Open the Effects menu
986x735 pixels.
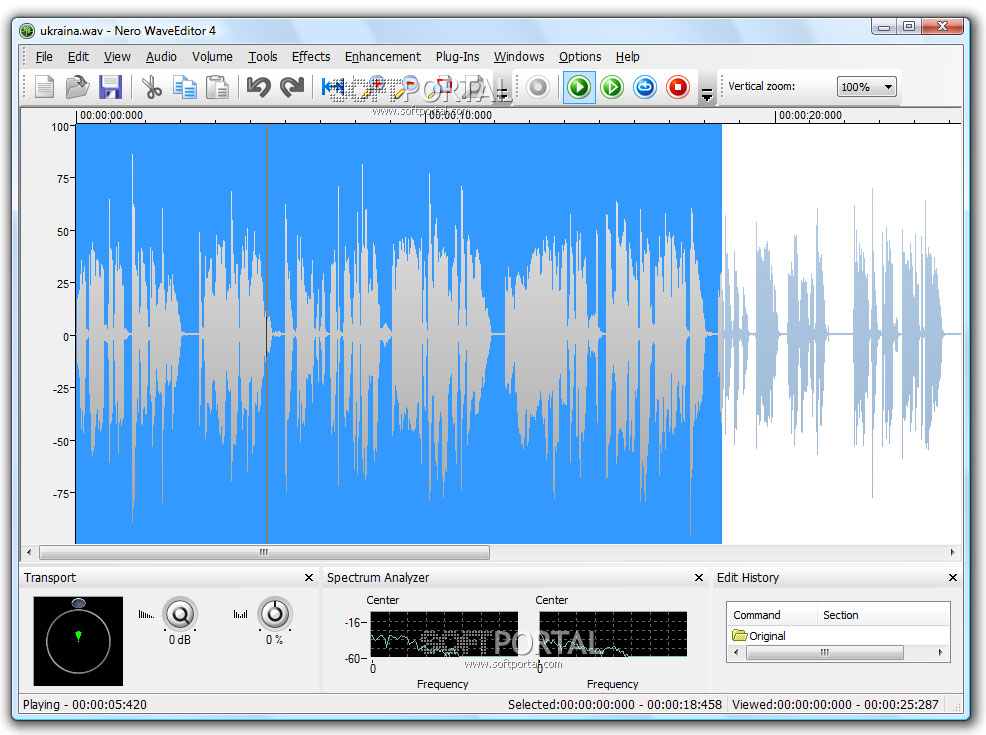[311, 57]
